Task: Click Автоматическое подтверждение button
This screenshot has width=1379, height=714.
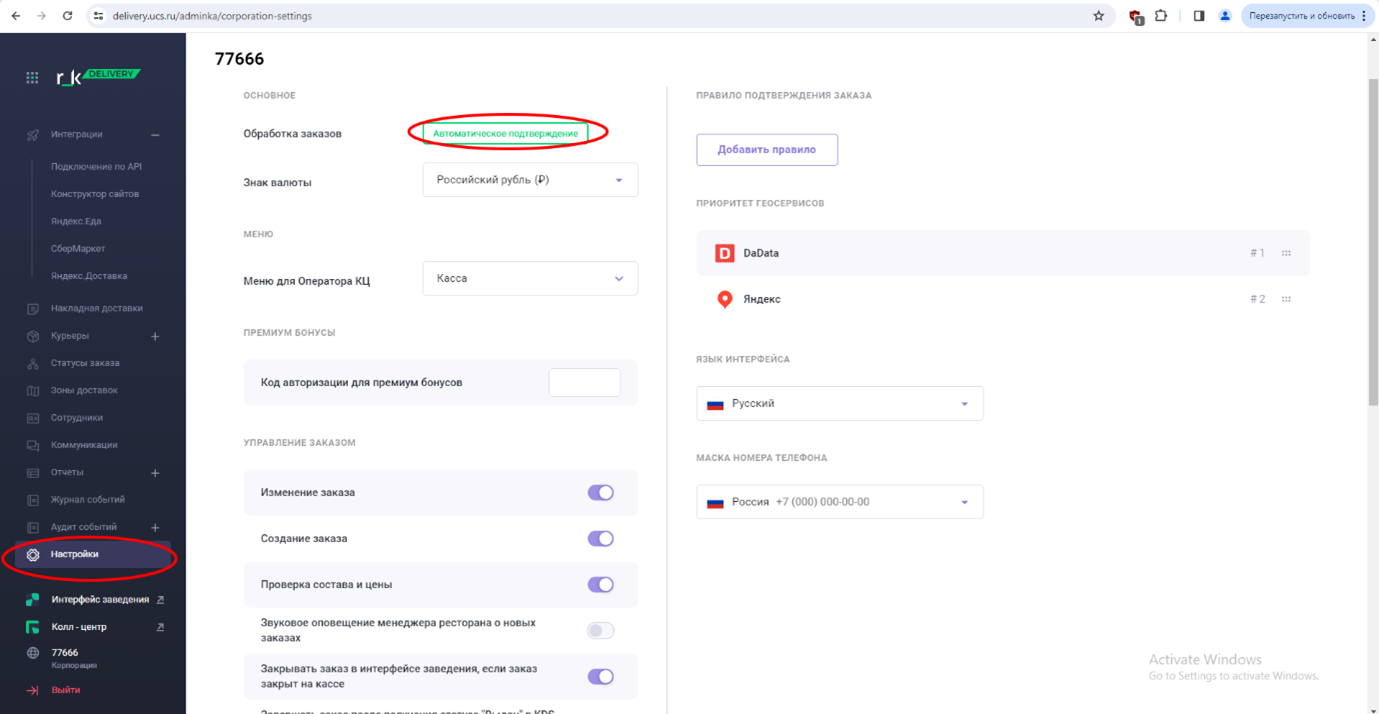Action: pyautogui.click(x=505, y=133)
